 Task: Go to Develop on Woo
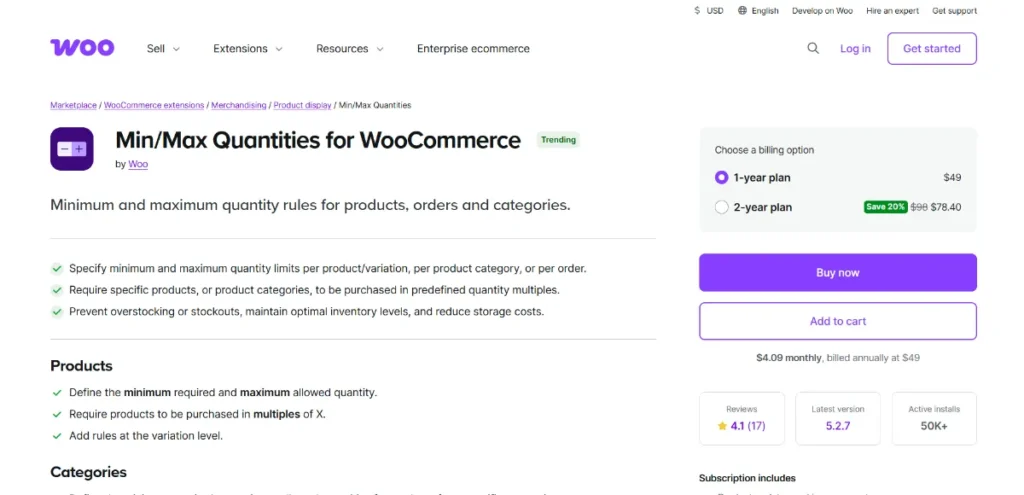point(822,11)
